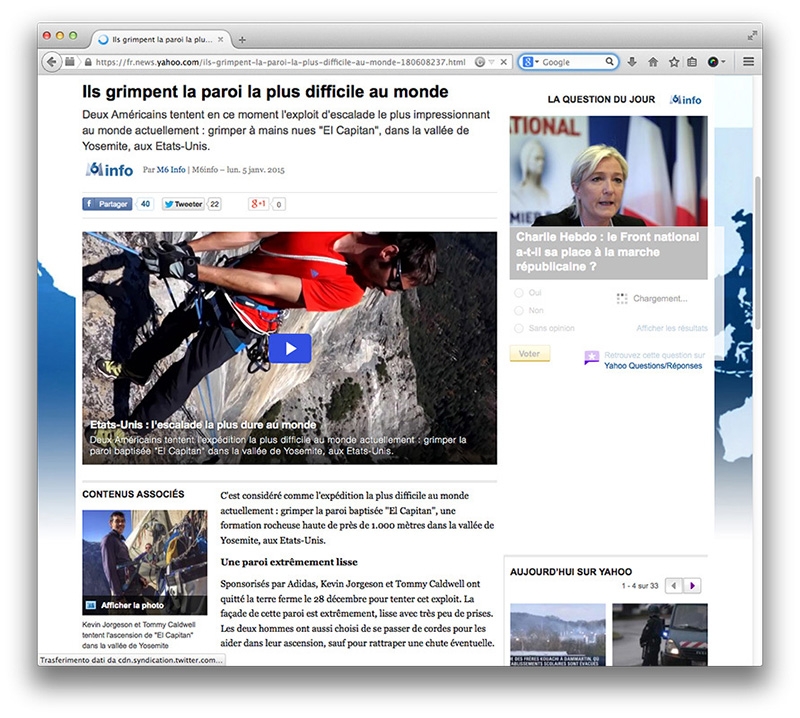Tweet the article with the Tweeter button

tap(183, 204)
